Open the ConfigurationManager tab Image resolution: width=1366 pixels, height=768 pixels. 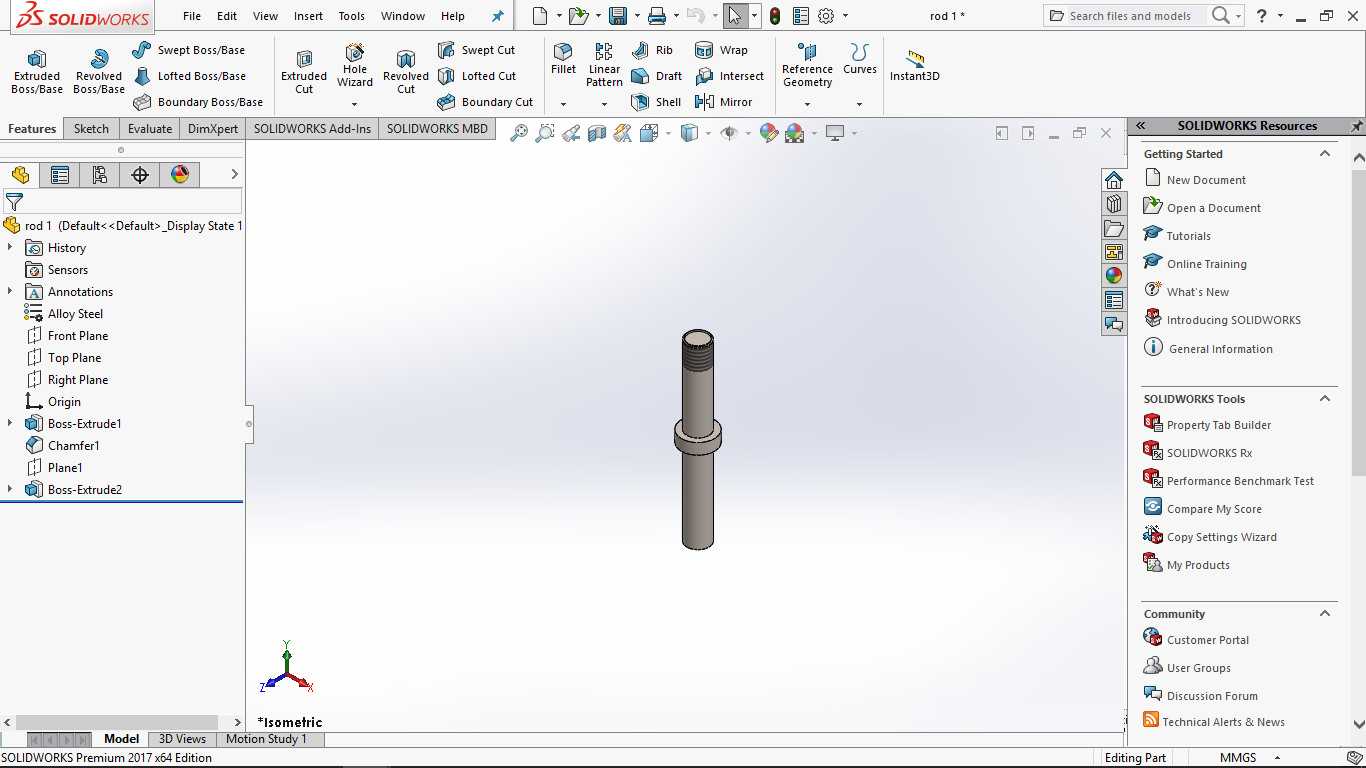[x=100, y=175]
